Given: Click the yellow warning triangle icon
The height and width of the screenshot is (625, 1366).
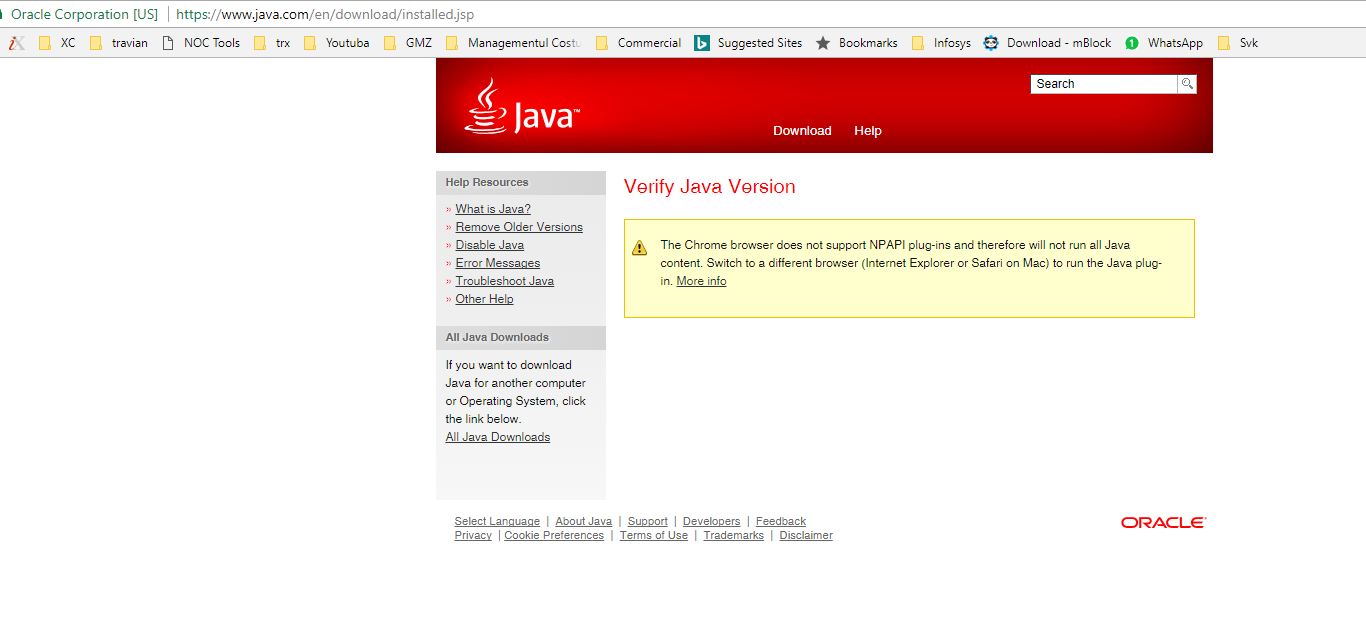Looking at the screenshot, I should tap(640, 248).
